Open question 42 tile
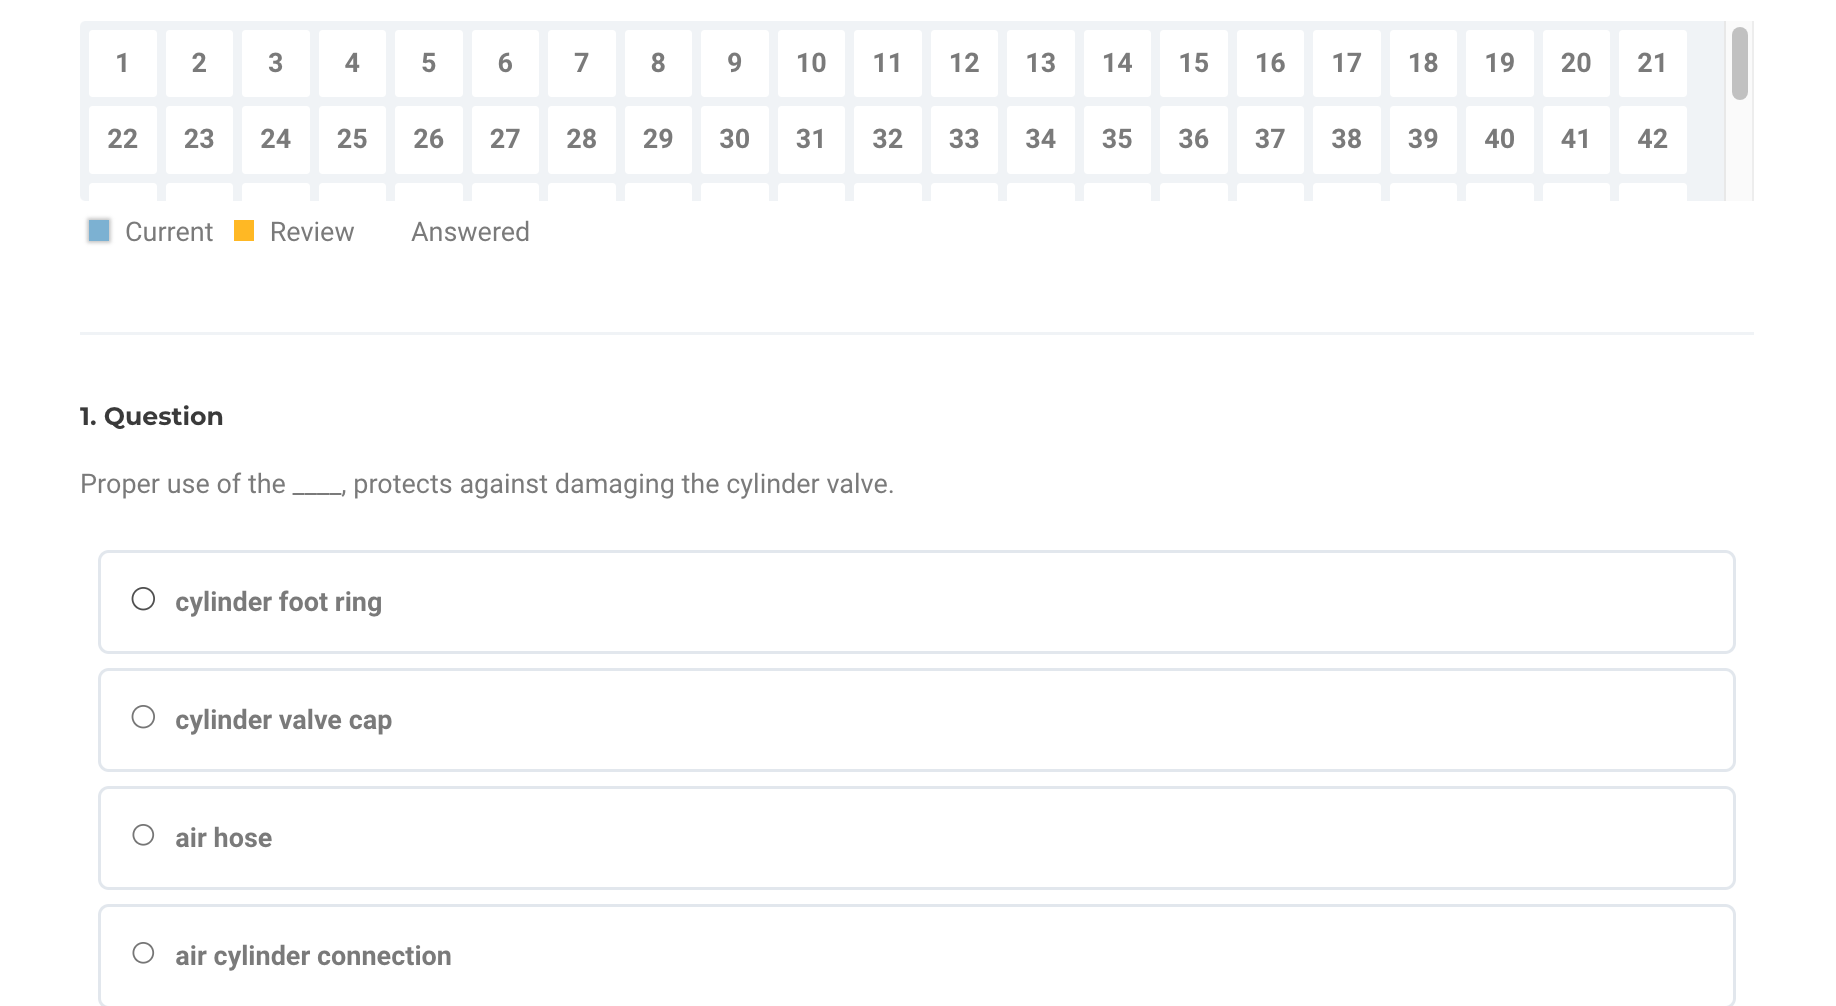1836x1006 pixels. click(x=1652, y=139)
